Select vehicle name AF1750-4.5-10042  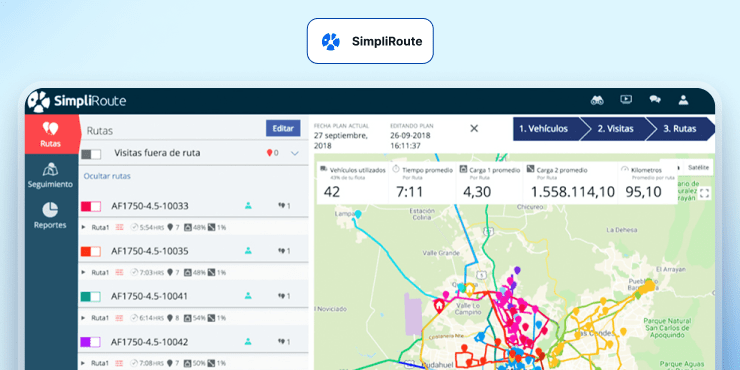pyautogui.click(x=150, y=342)
